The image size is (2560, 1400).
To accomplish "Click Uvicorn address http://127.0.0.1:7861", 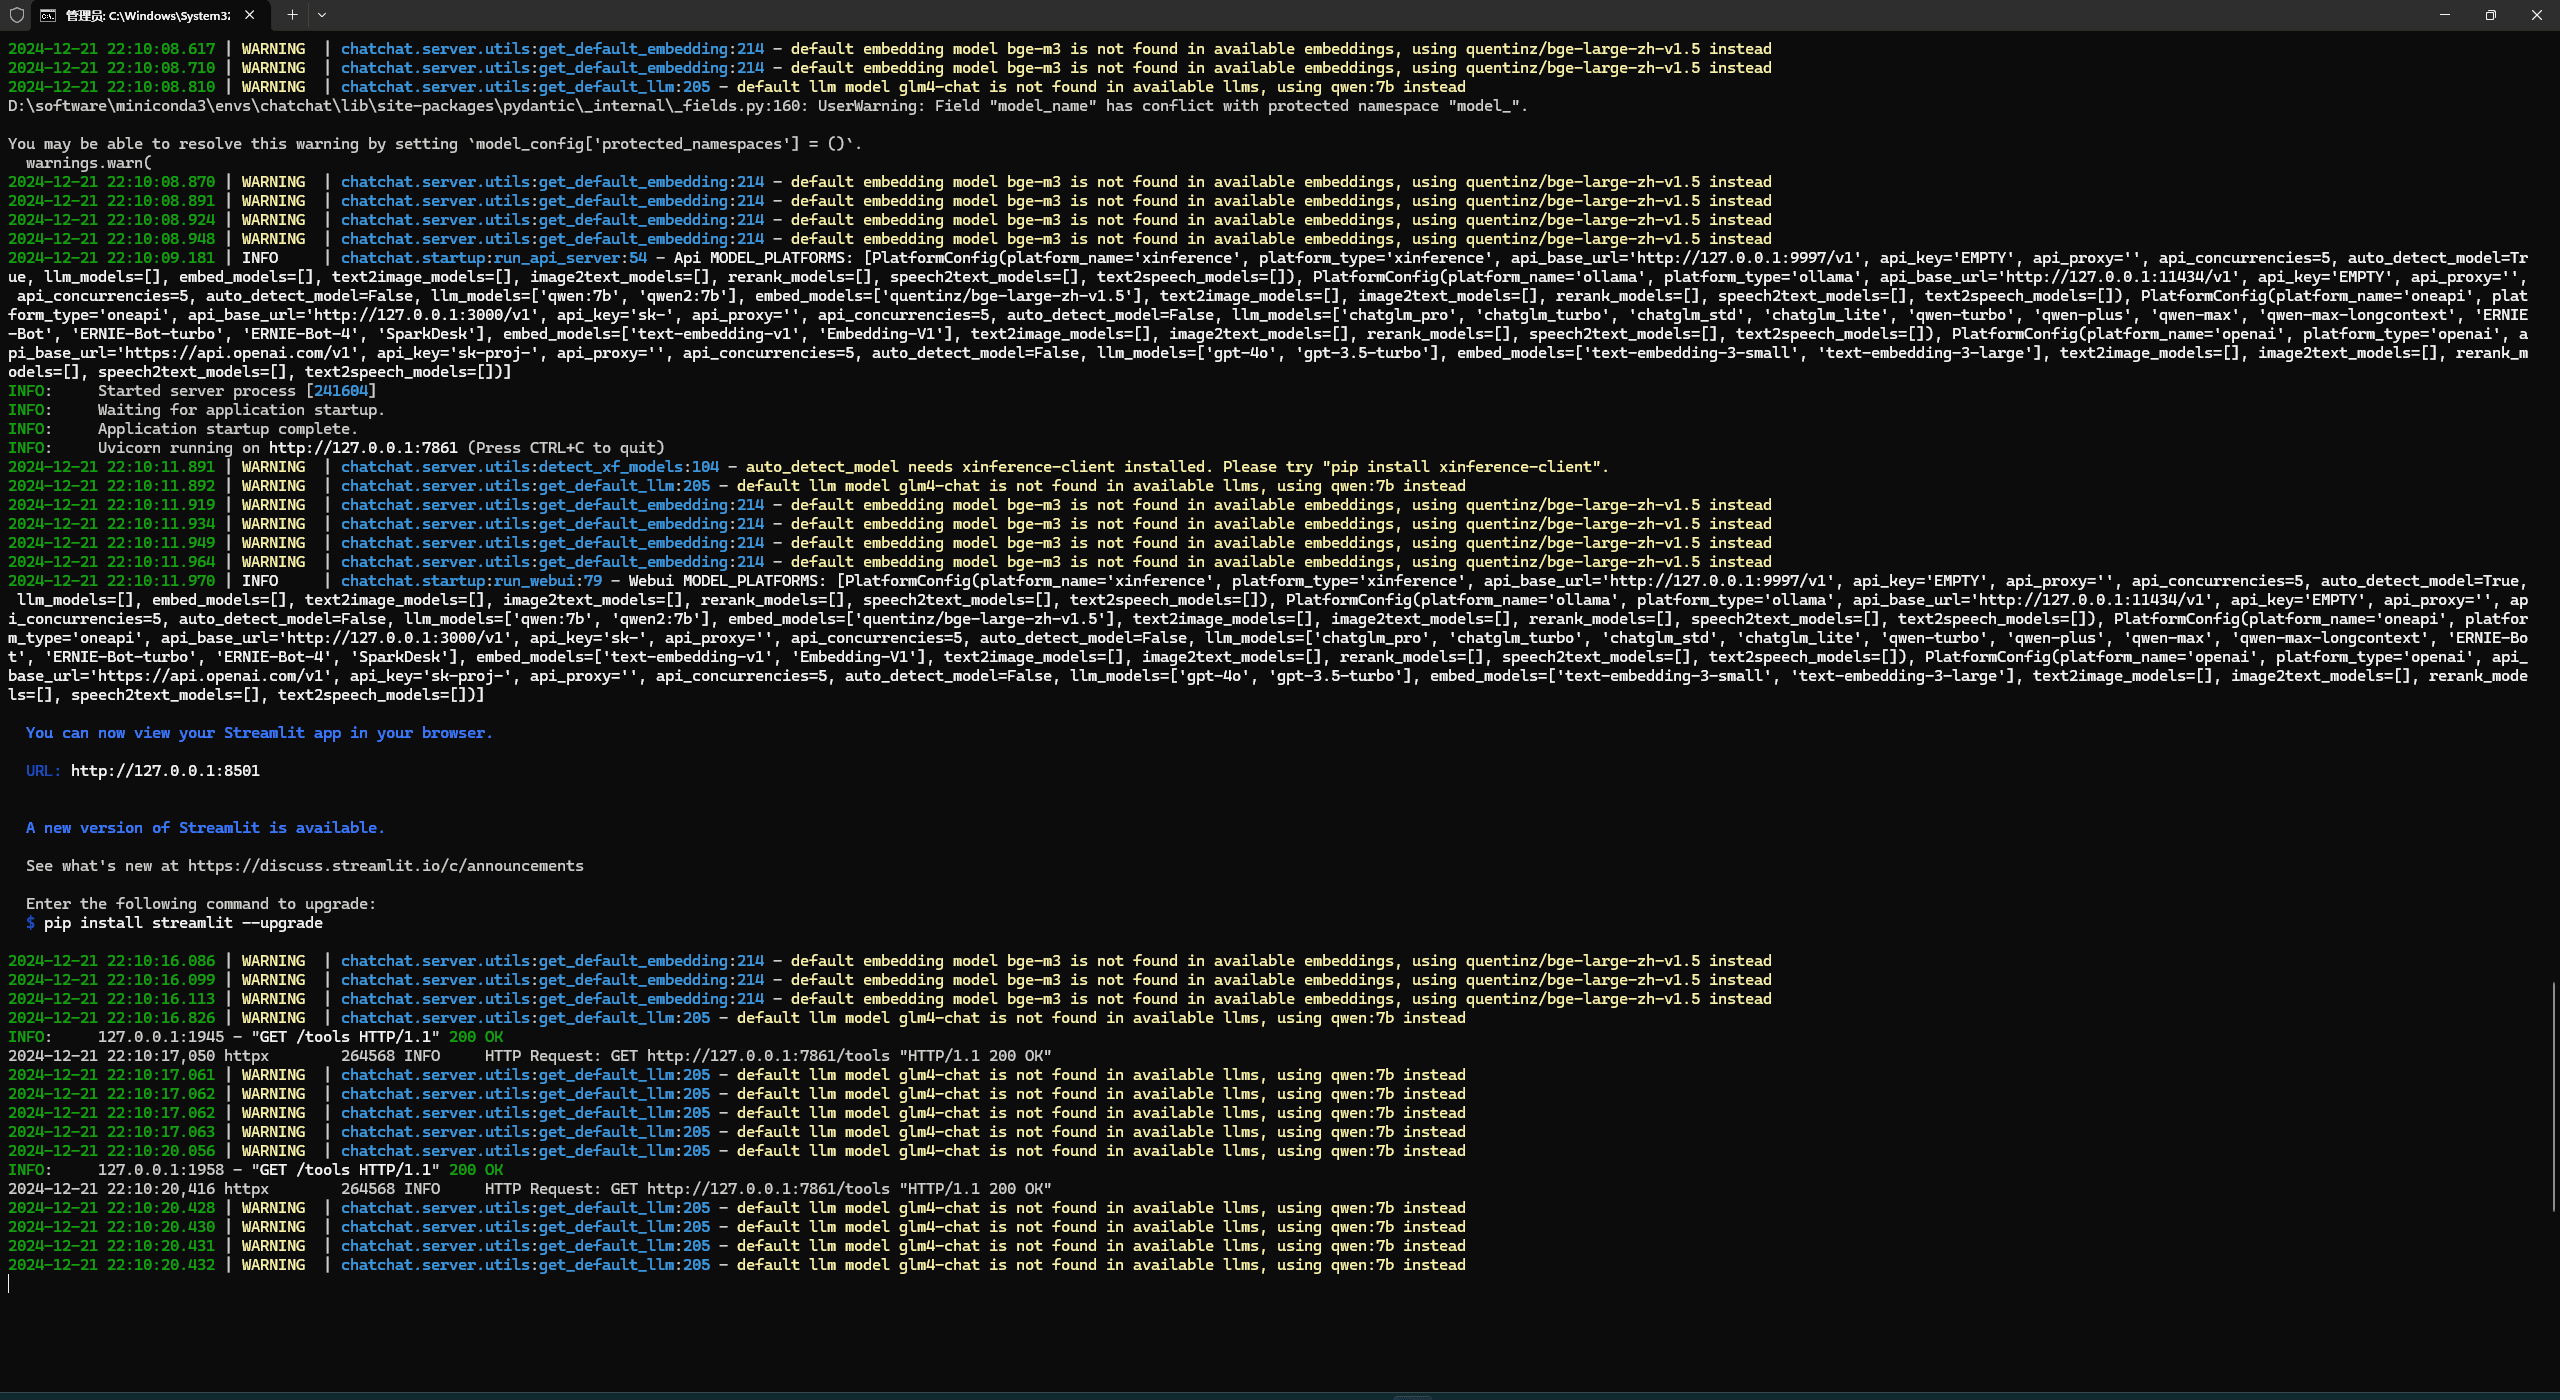I will (363, 448).
